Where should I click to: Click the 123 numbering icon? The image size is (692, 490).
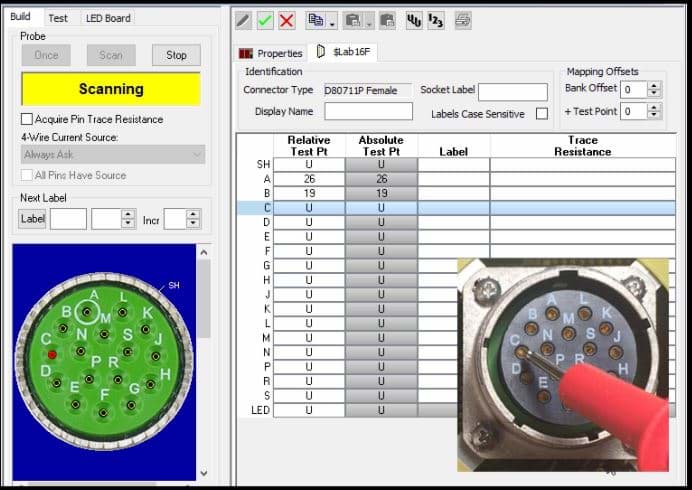[x=435, y=20]
